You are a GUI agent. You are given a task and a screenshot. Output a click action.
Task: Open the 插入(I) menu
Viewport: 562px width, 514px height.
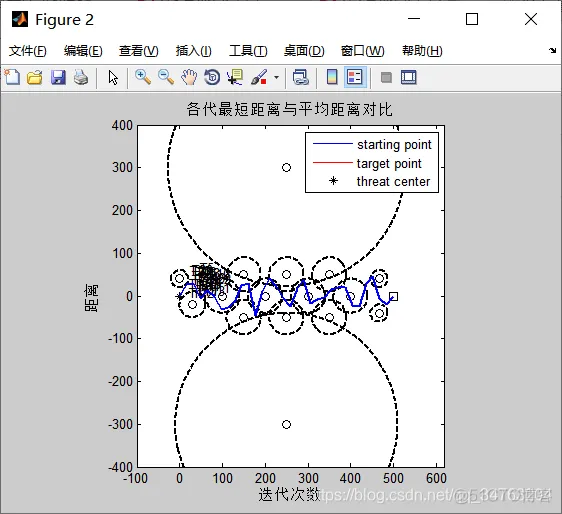tap(194, 51)
